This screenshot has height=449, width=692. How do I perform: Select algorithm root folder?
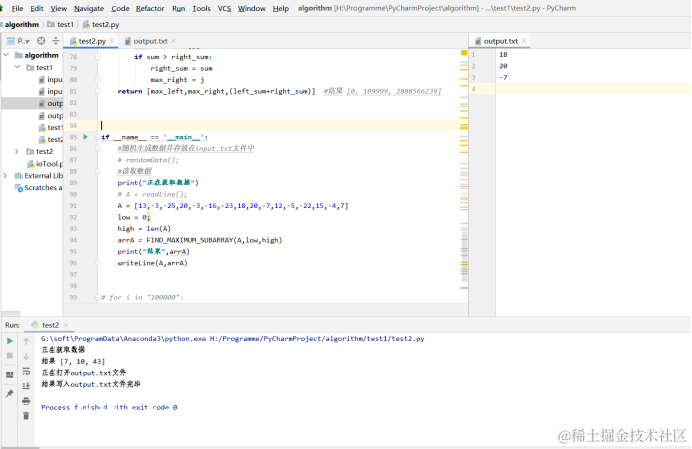(37, 55)
